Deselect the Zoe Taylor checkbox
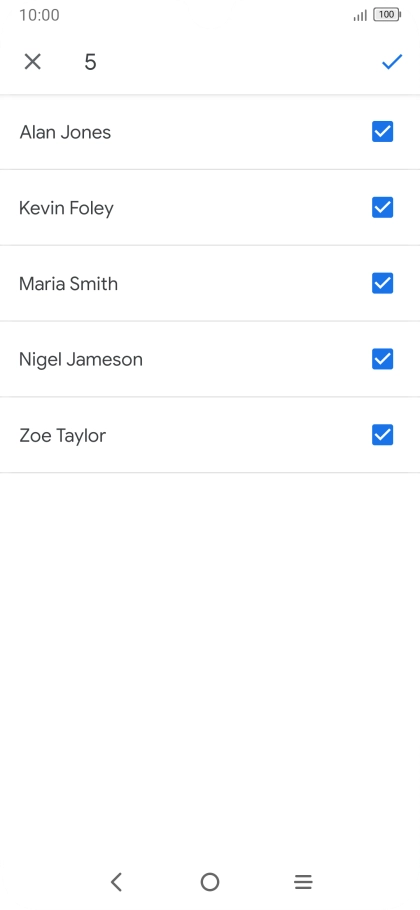 click(x=382, y=435)
